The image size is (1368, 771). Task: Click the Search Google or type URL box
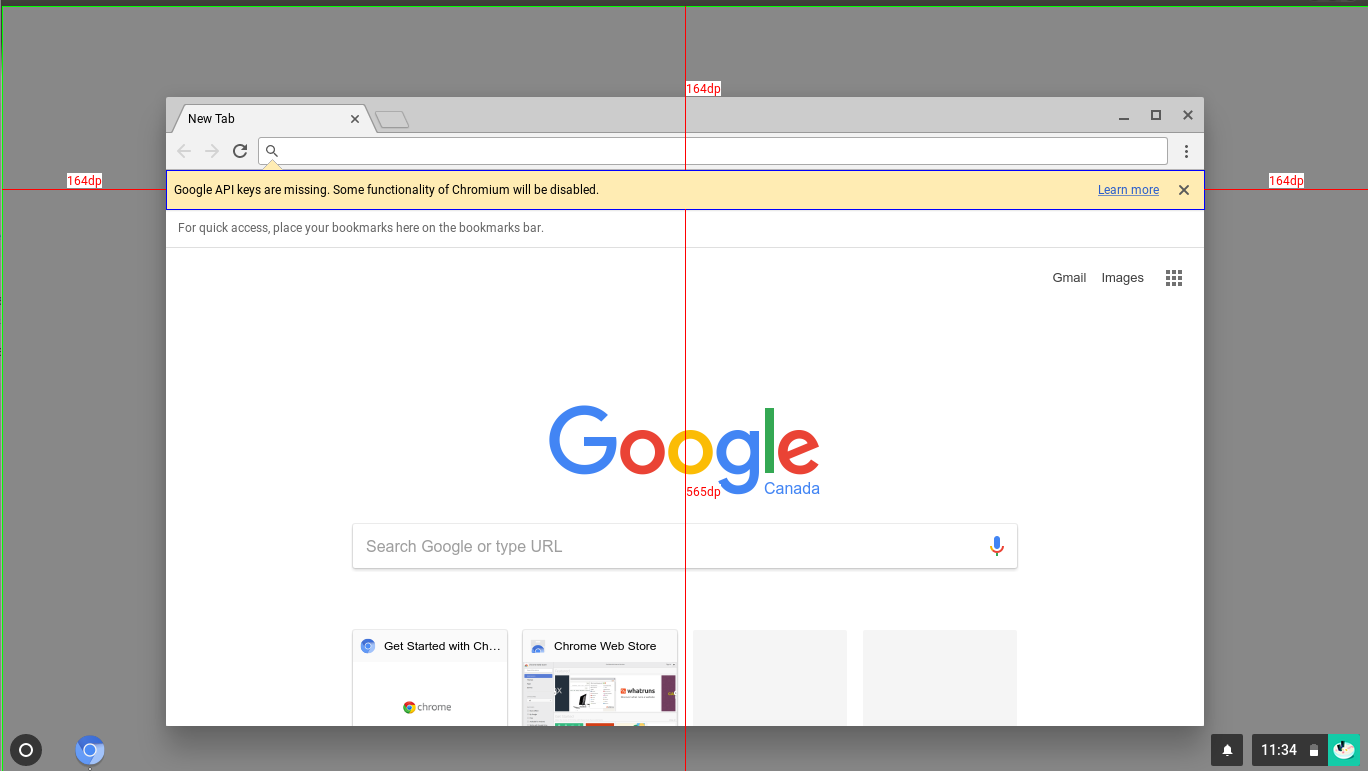click(685, 546)
